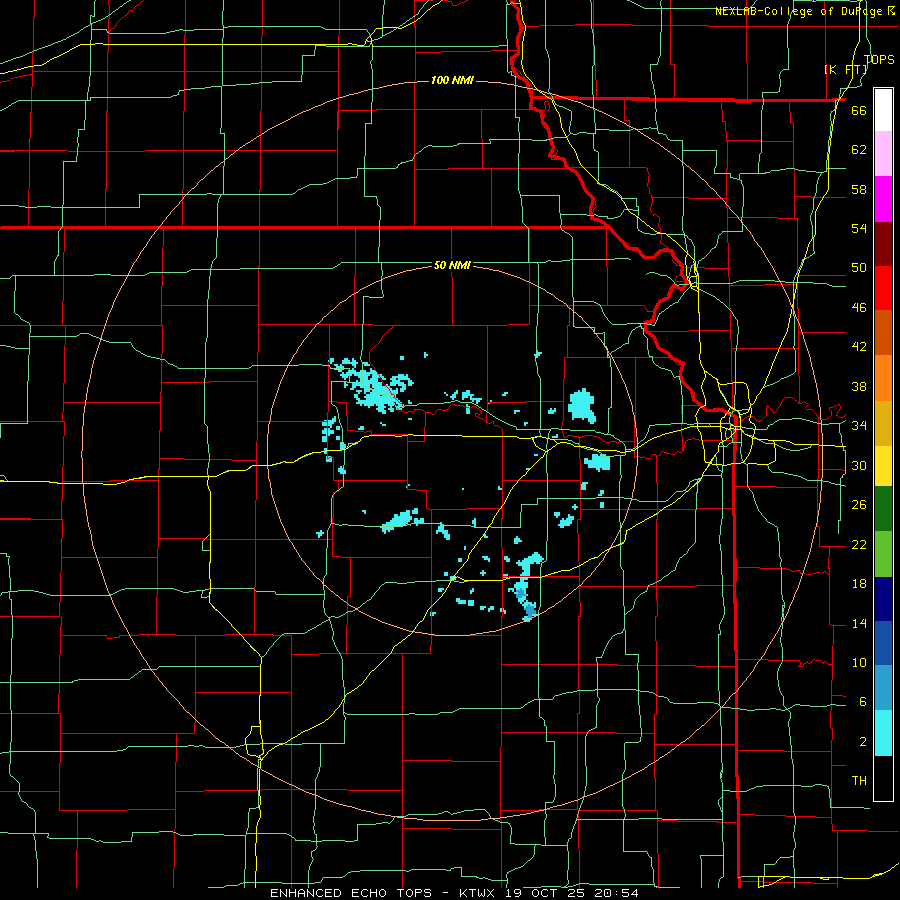
Task: Click the black TH legend swatch
Action: 883,778
